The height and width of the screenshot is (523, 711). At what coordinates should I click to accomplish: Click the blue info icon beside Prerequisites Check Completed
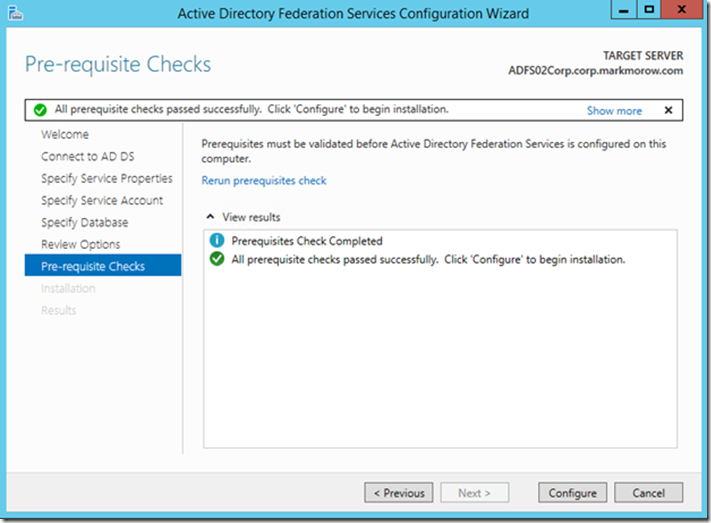pyautogui.click(x=217, y=240)
